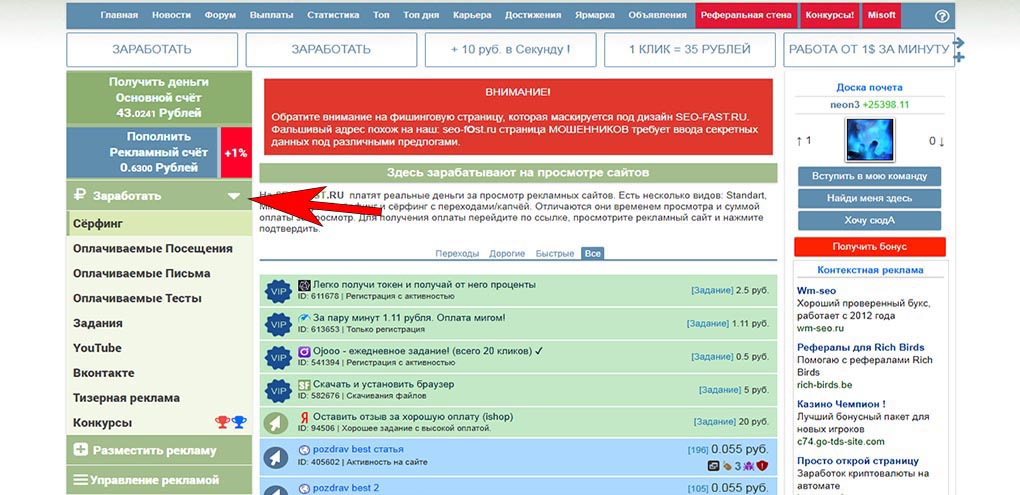Image resolution: width=1020 pixels, height=495 pixels.
Task: Open Новости in the top navigation
Action: pos(172,15)
